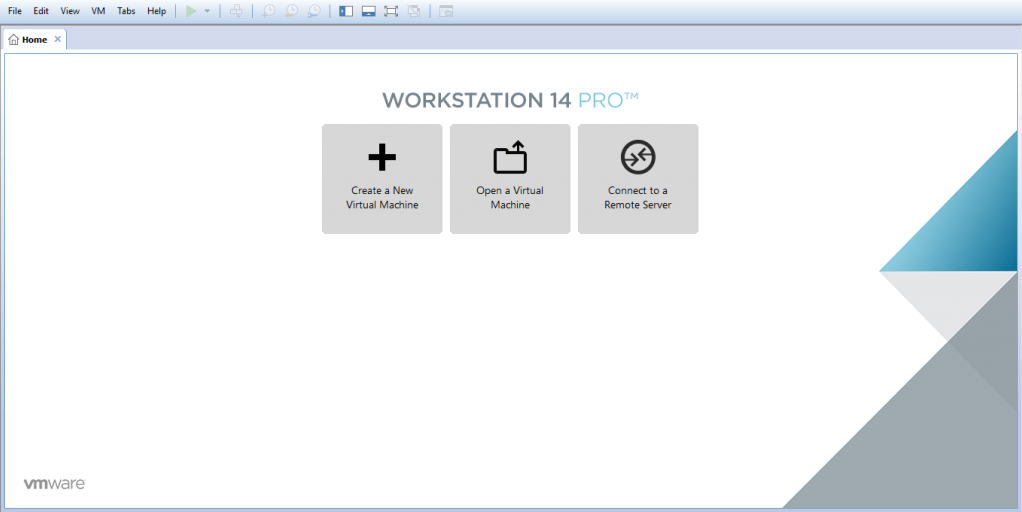Click the folder-with-arrow open VM icon
The width and height of the screenshot is (1022, 512).
coord(510,157)
